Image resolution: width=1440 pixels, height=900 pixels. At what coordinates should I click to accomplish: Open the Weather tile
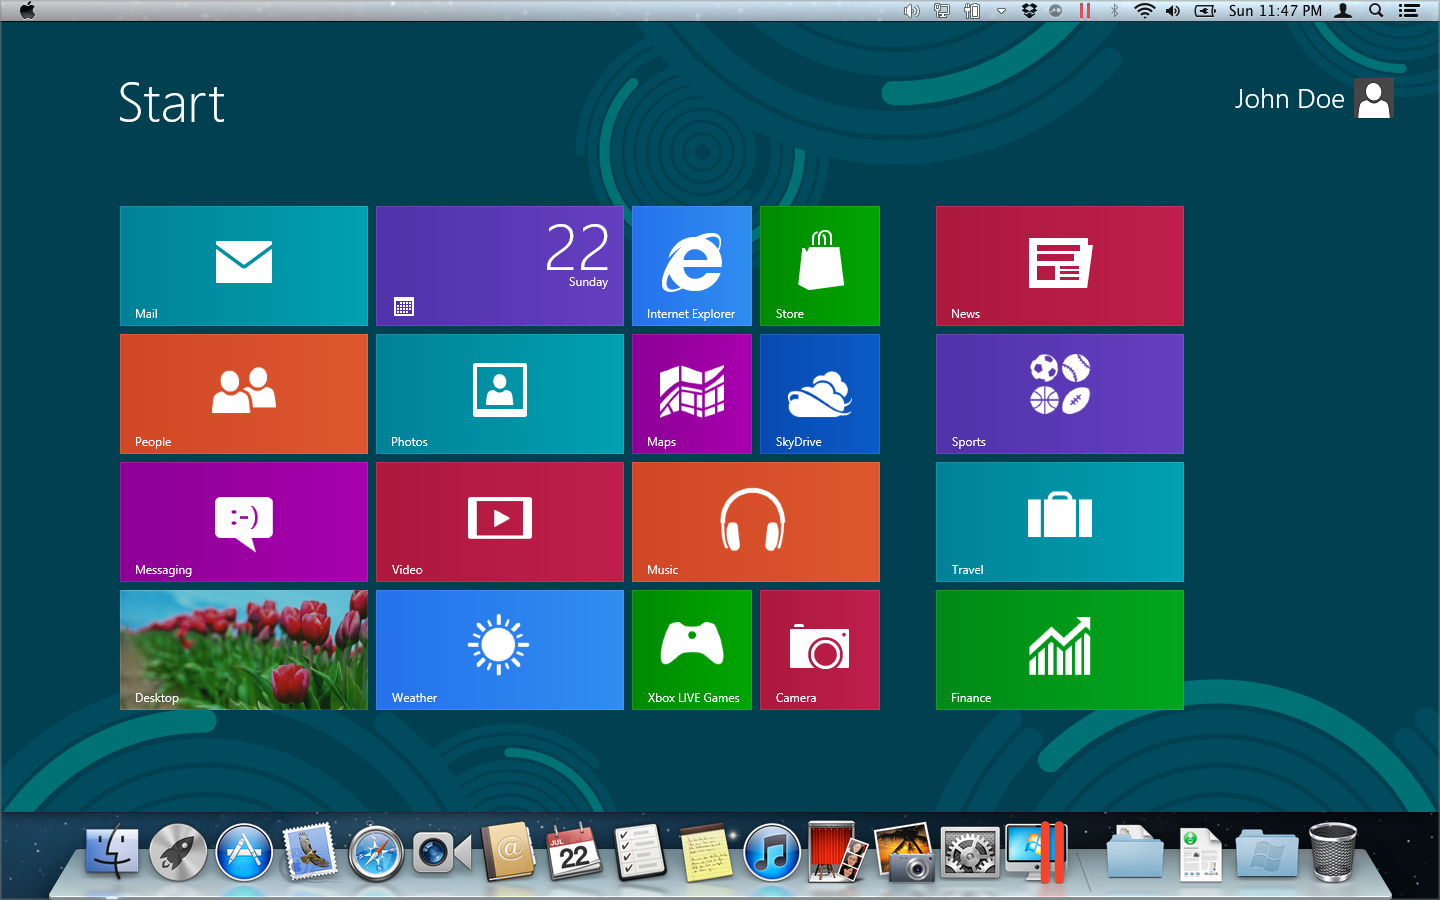click(x=500, y=650)
